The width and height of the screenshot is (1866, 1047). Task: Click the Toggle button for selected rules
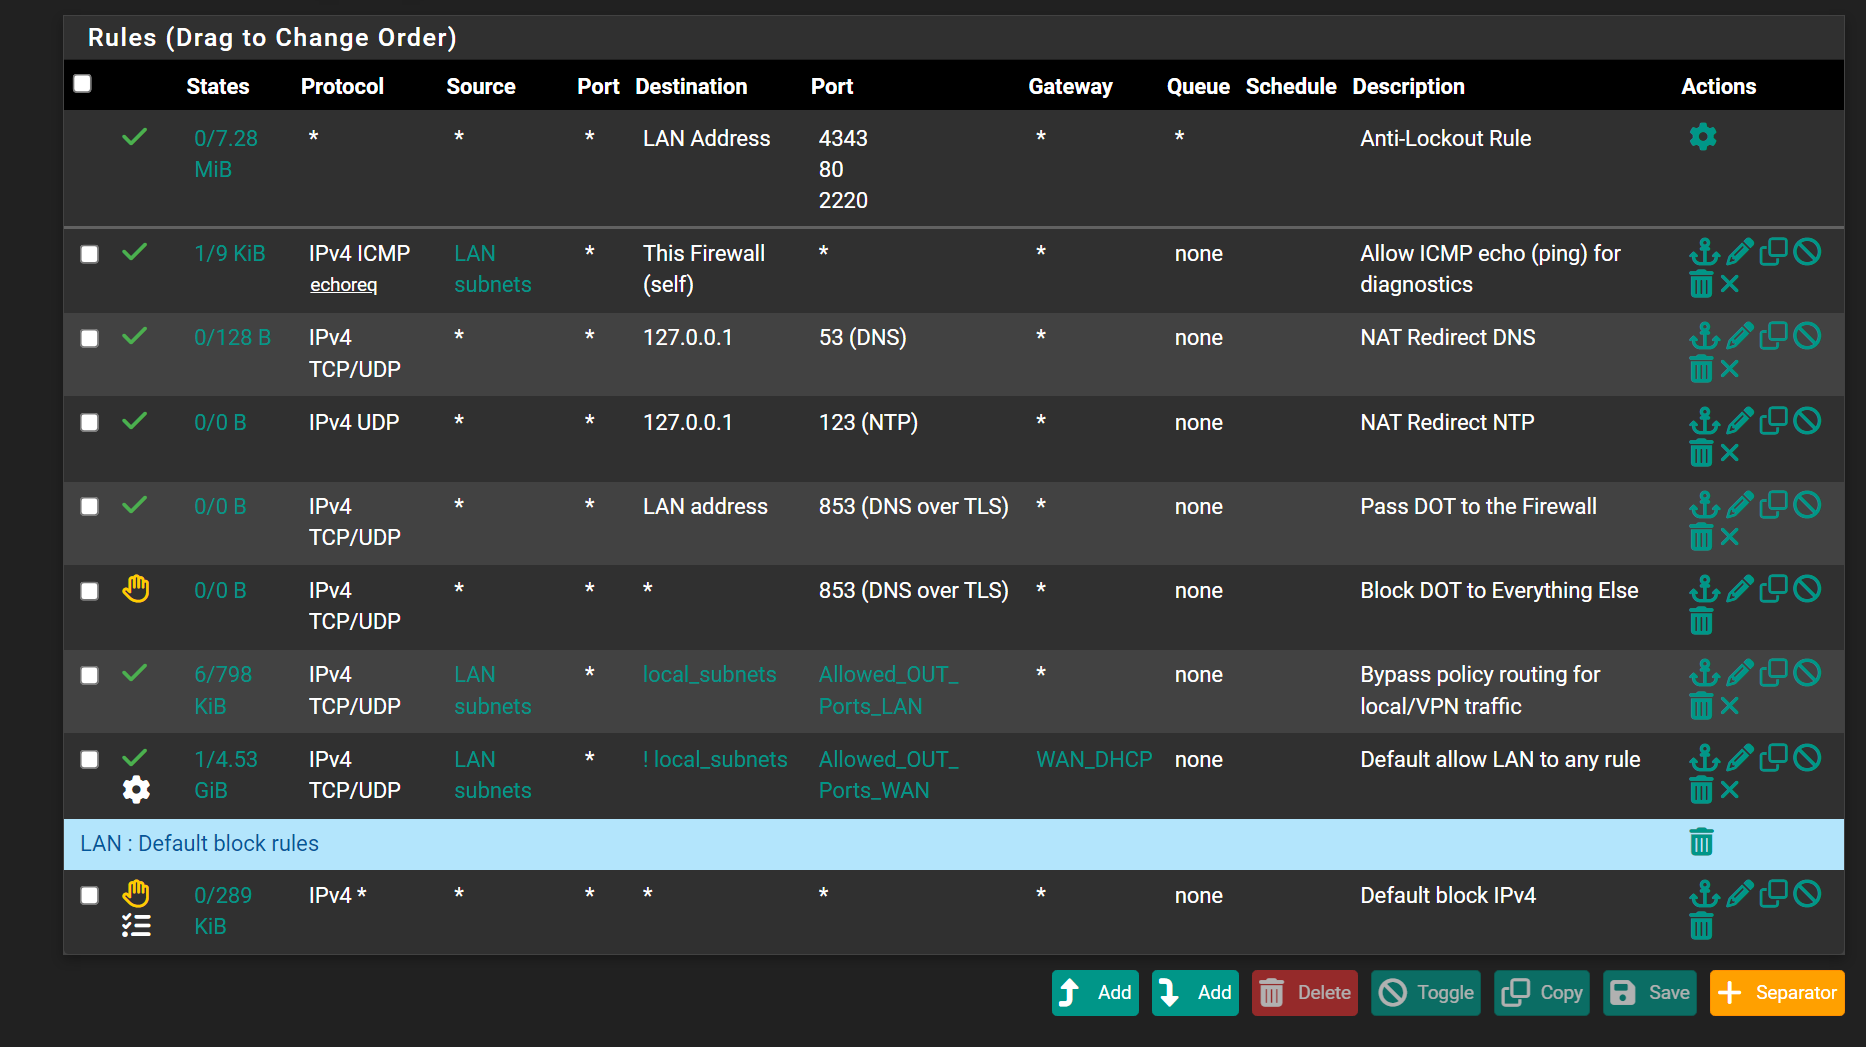pos(1426,993)
